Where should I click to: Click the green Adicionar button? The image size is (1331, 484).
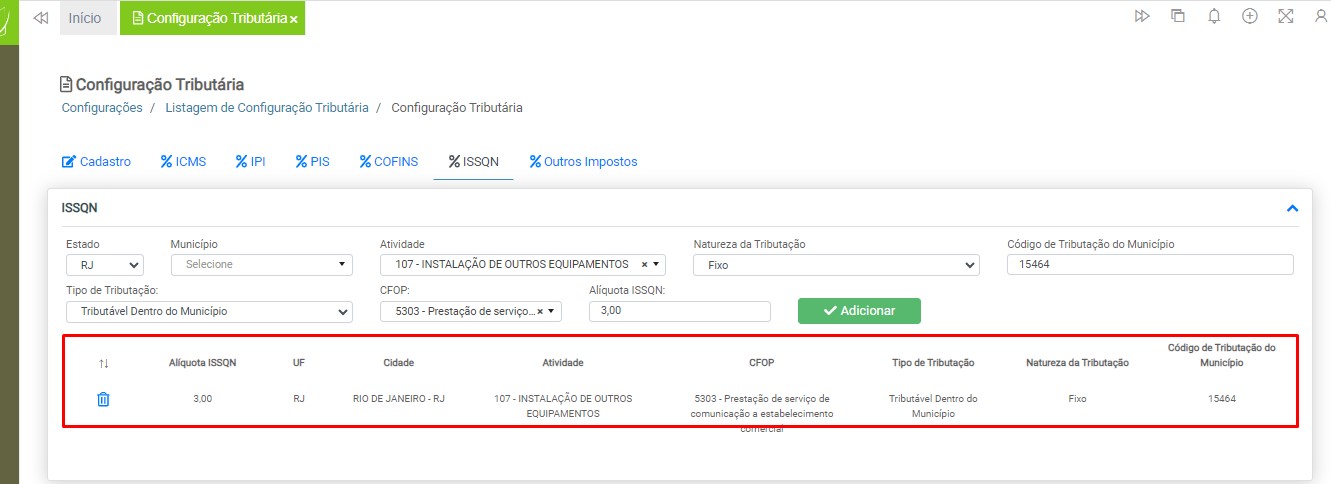859,311
